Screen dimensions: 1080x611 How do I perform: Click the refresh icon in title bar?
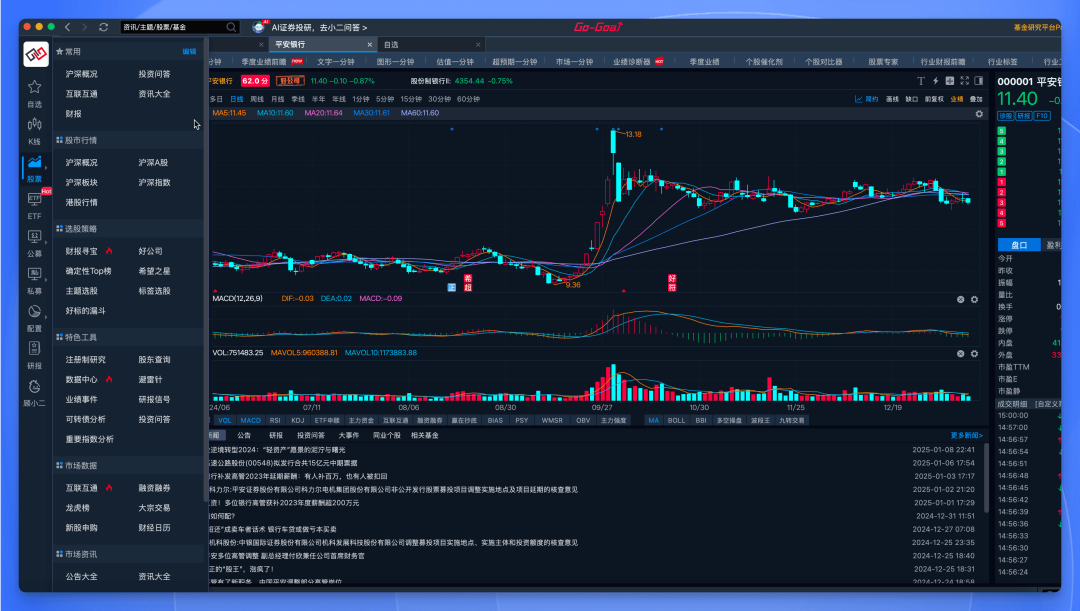pos(103,27)
